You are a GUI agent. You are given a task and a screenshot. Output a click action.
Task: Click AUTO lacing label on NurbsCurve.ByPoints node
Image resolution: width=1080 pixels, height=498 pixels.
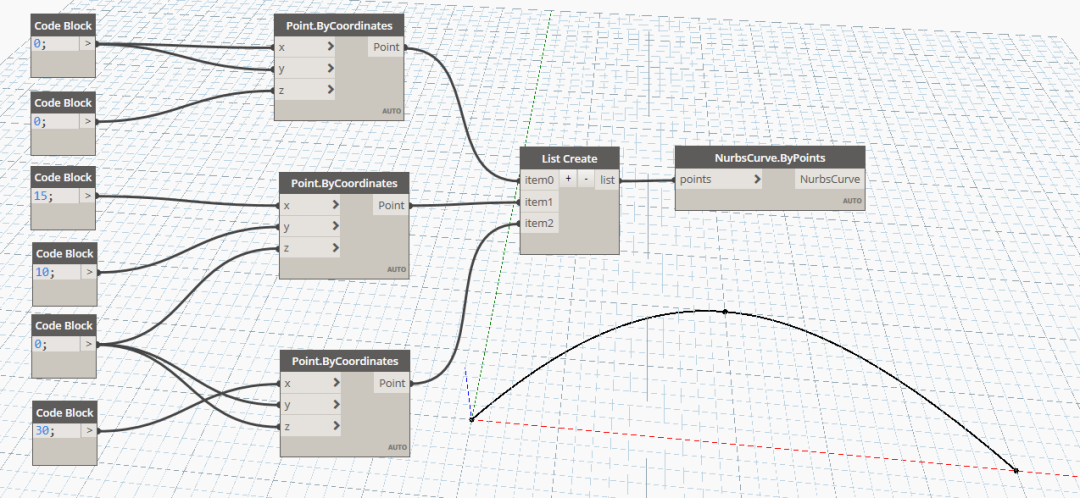(x=852, y=200)
